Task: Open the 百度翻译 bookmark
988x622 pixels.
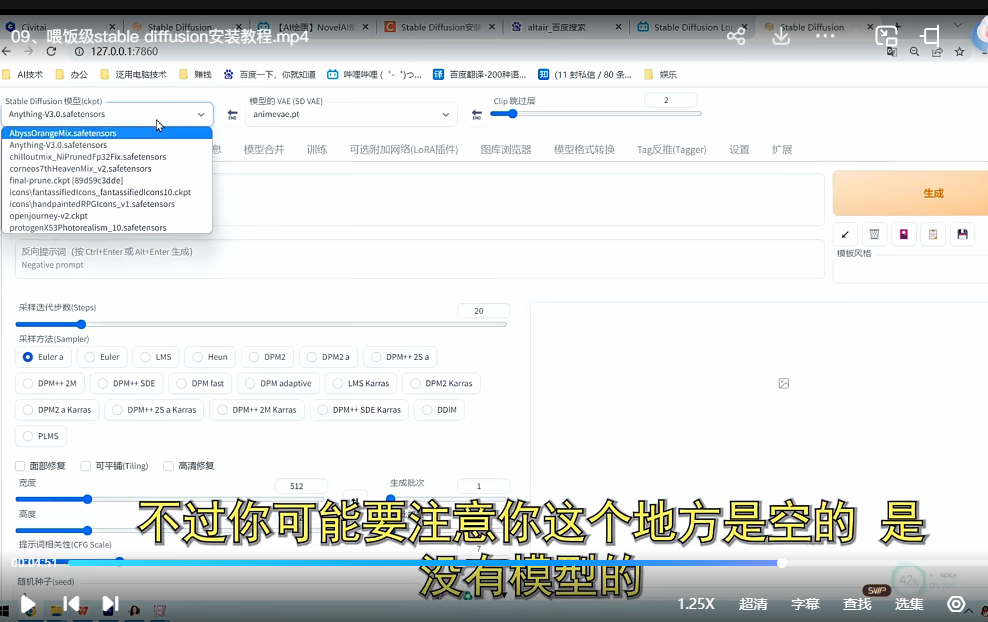Action: click(480, 74)
